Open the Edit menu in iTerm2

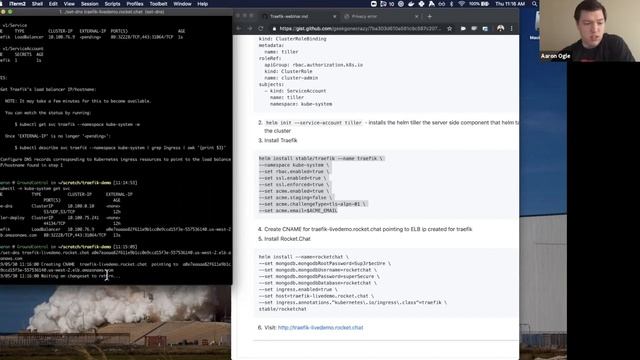pos(53,4)
